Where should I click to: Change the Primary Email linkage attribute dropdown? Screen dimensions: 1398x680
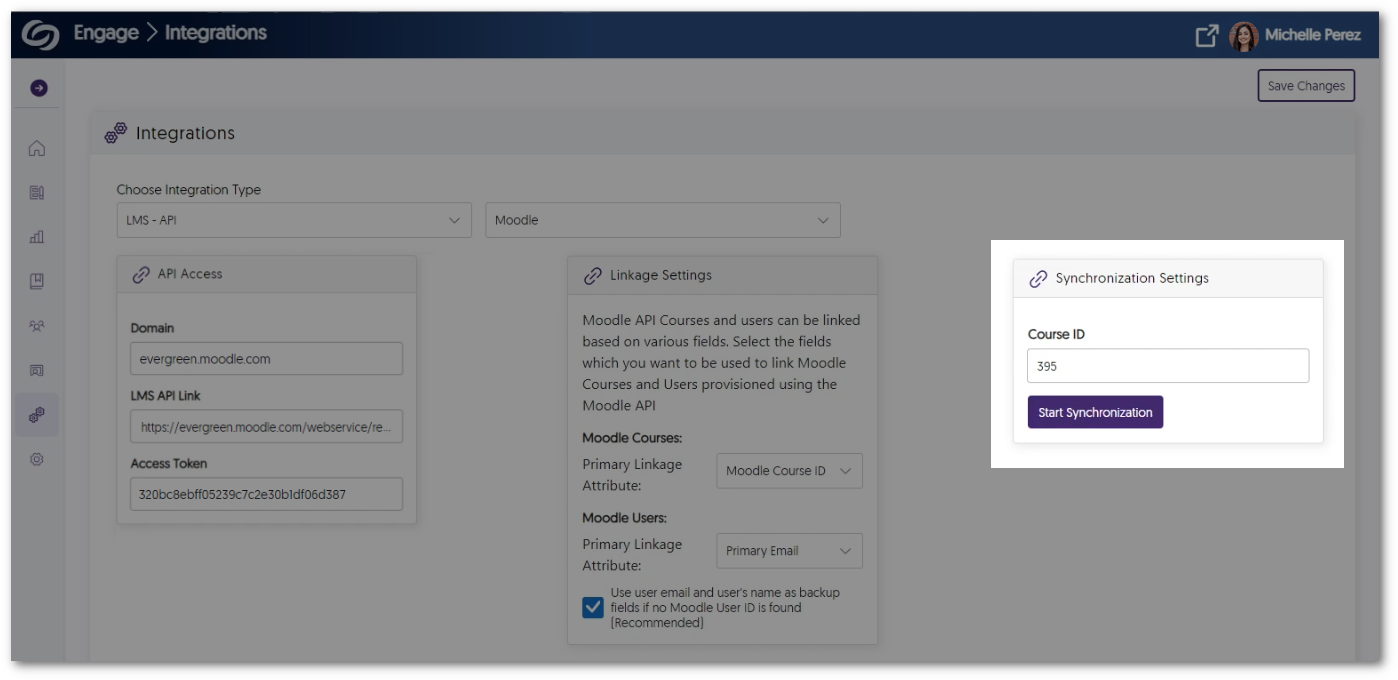click(x=789, y=550)
